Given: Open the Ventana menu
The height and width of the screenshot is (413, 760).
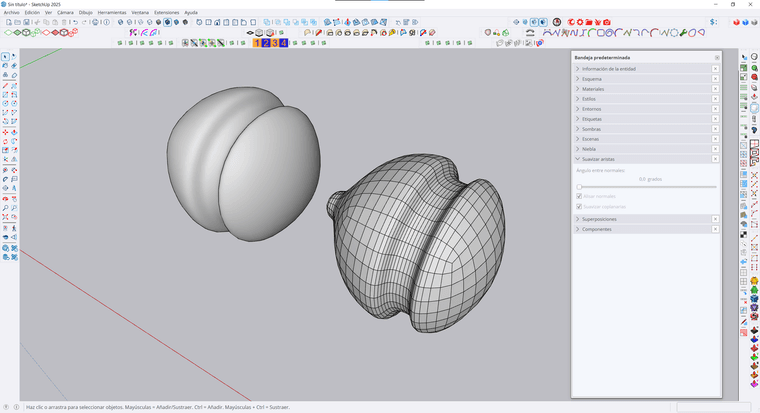Looking at the screenshot, I should tap(140, 13).
